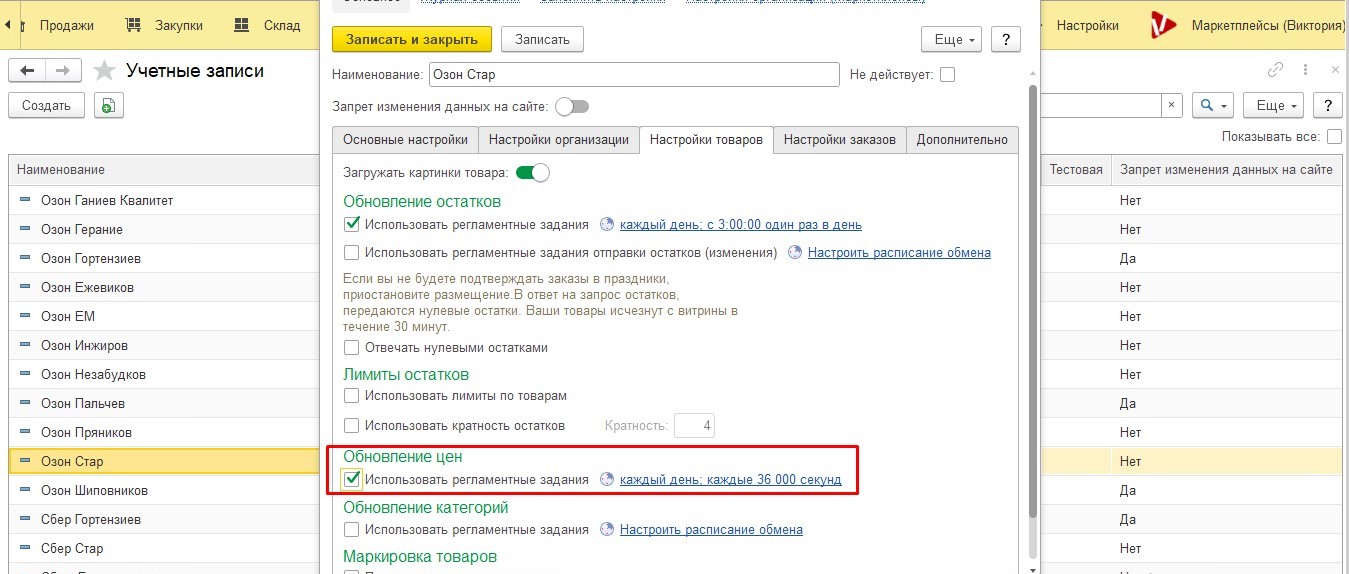Open the Еще dropdown in the list form
The image size is (1349, 574).
pos(1274,105)
